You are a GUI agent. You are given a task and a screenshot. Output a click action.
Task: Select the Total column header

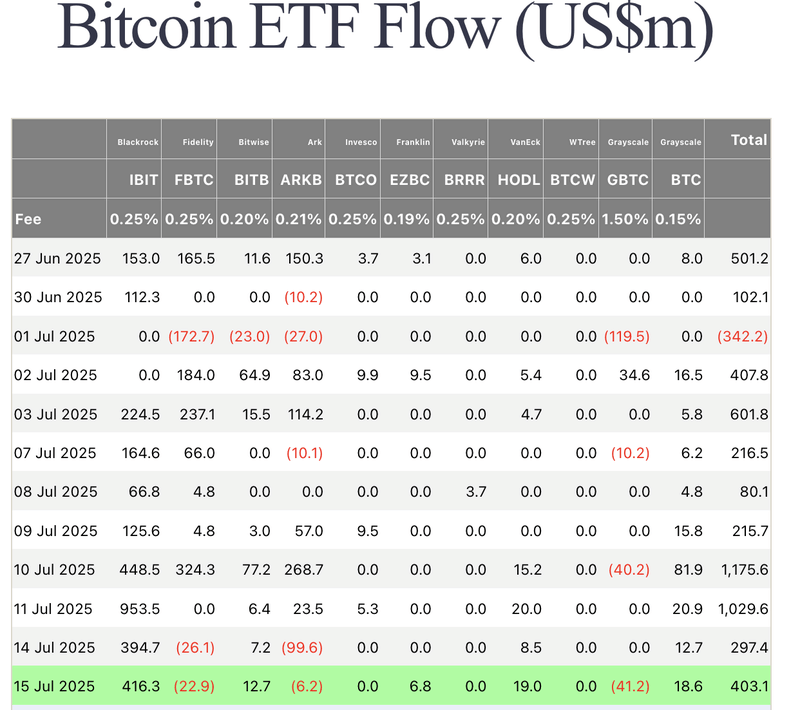point(748,140)
